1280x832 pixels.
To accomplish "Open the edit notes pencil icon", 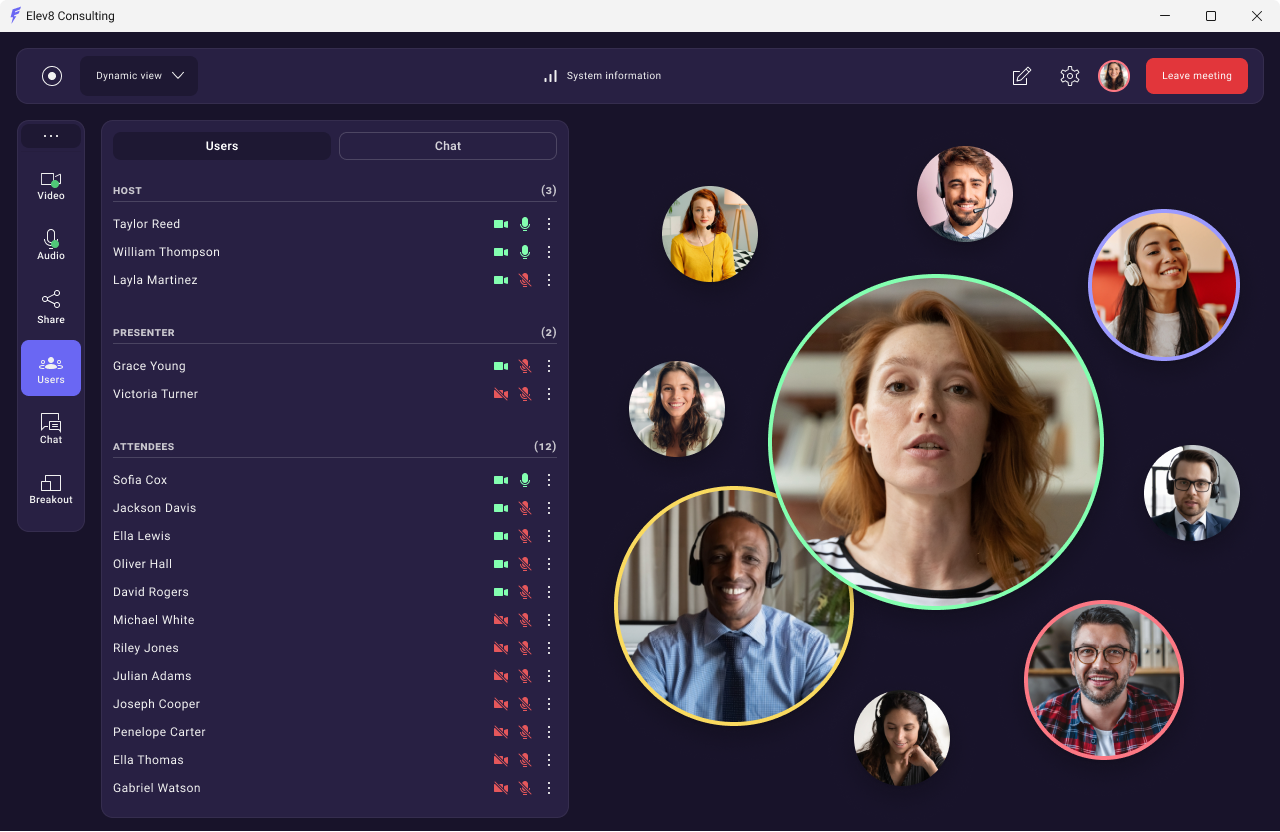I will click(1021, 76).
